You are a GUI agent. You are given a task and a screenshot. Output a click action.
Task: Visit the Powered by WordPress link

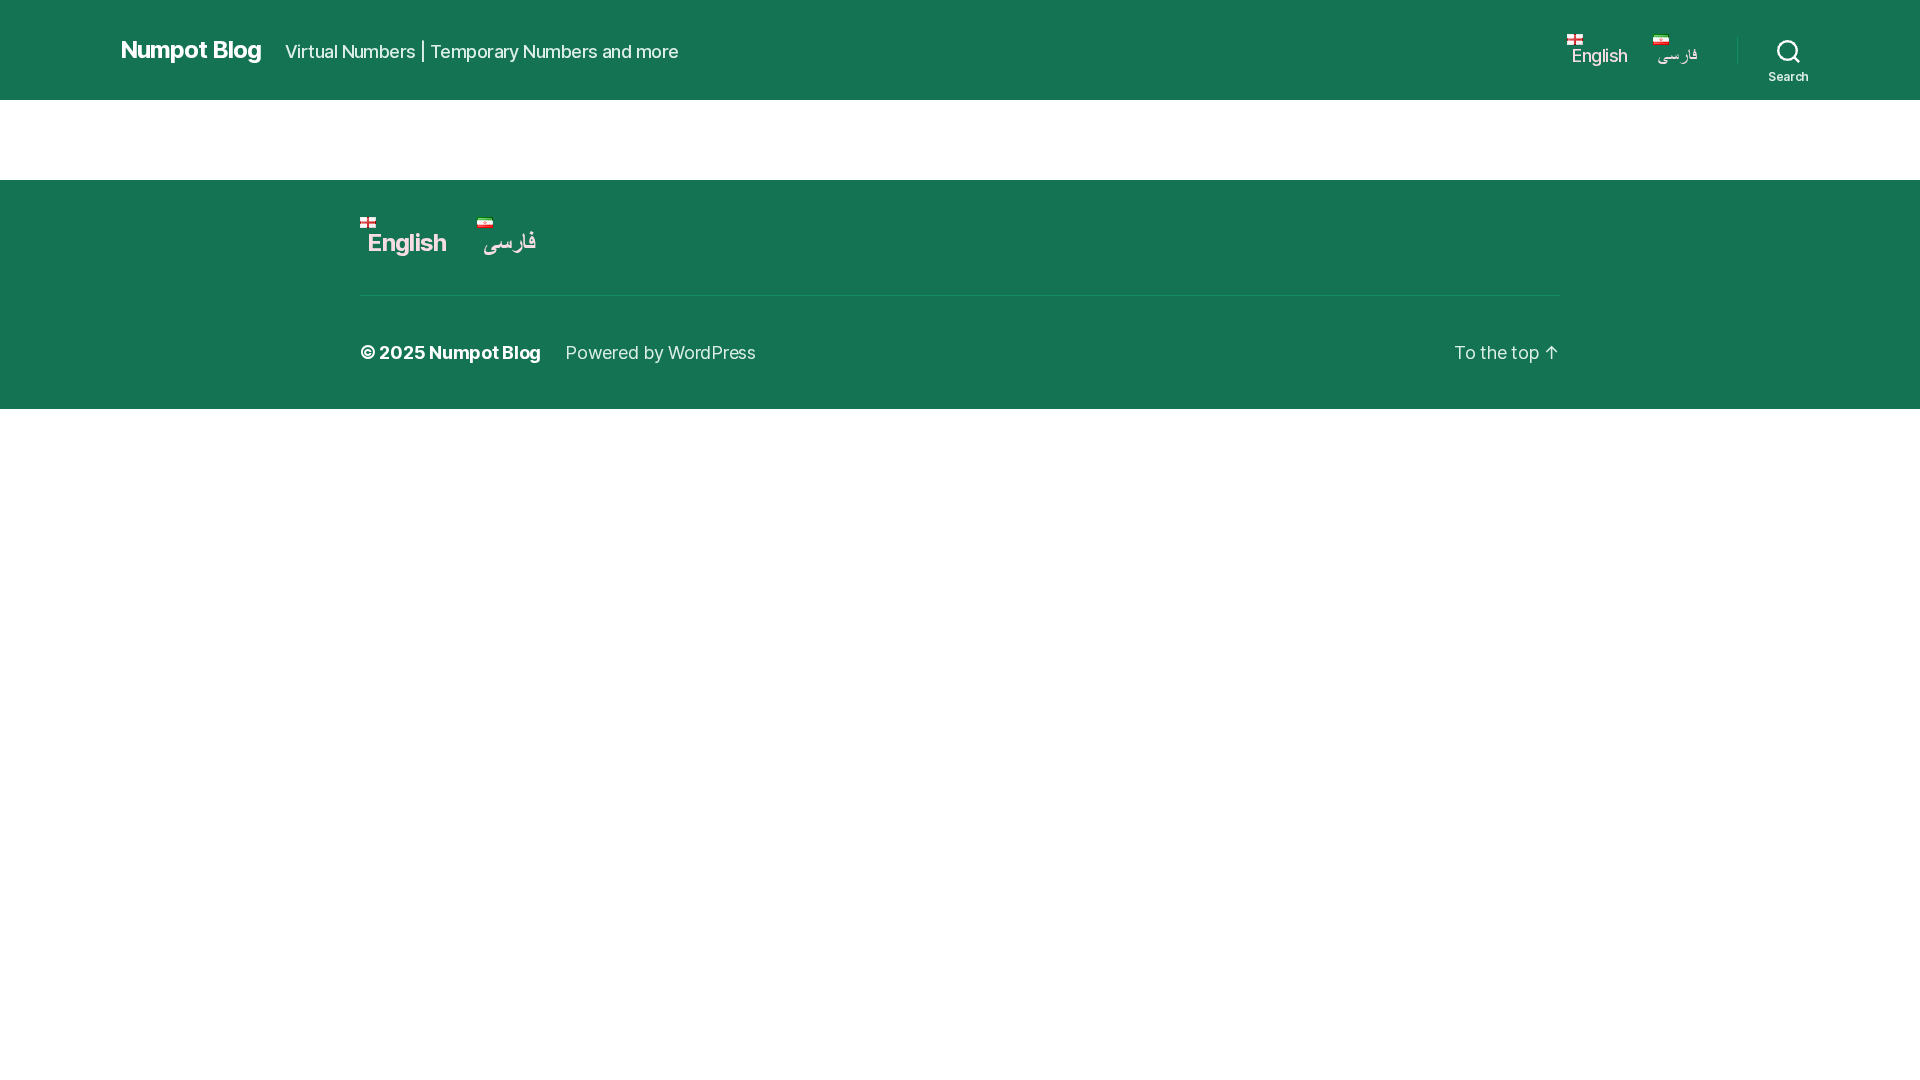[660, 352]
